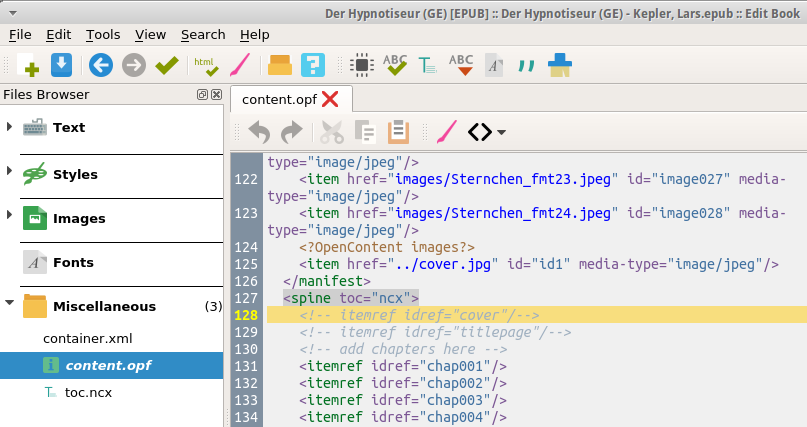Click the blue question mark help icon
Screen dimensions: 807x427
(x=313, y=66)
